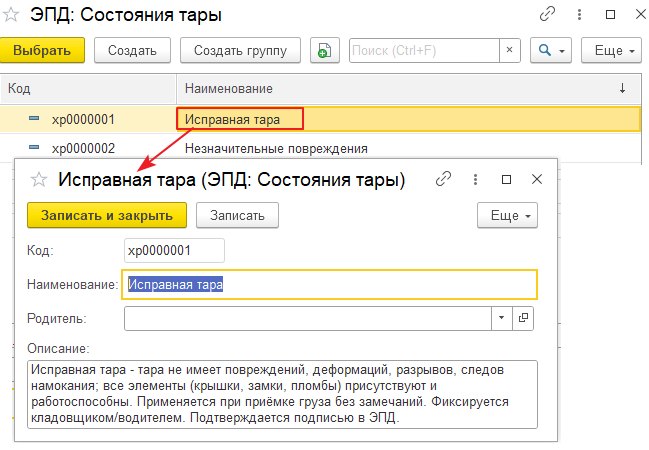Click the Выбрать button
This screenshot has width=649, height=450.
(42, 51)
